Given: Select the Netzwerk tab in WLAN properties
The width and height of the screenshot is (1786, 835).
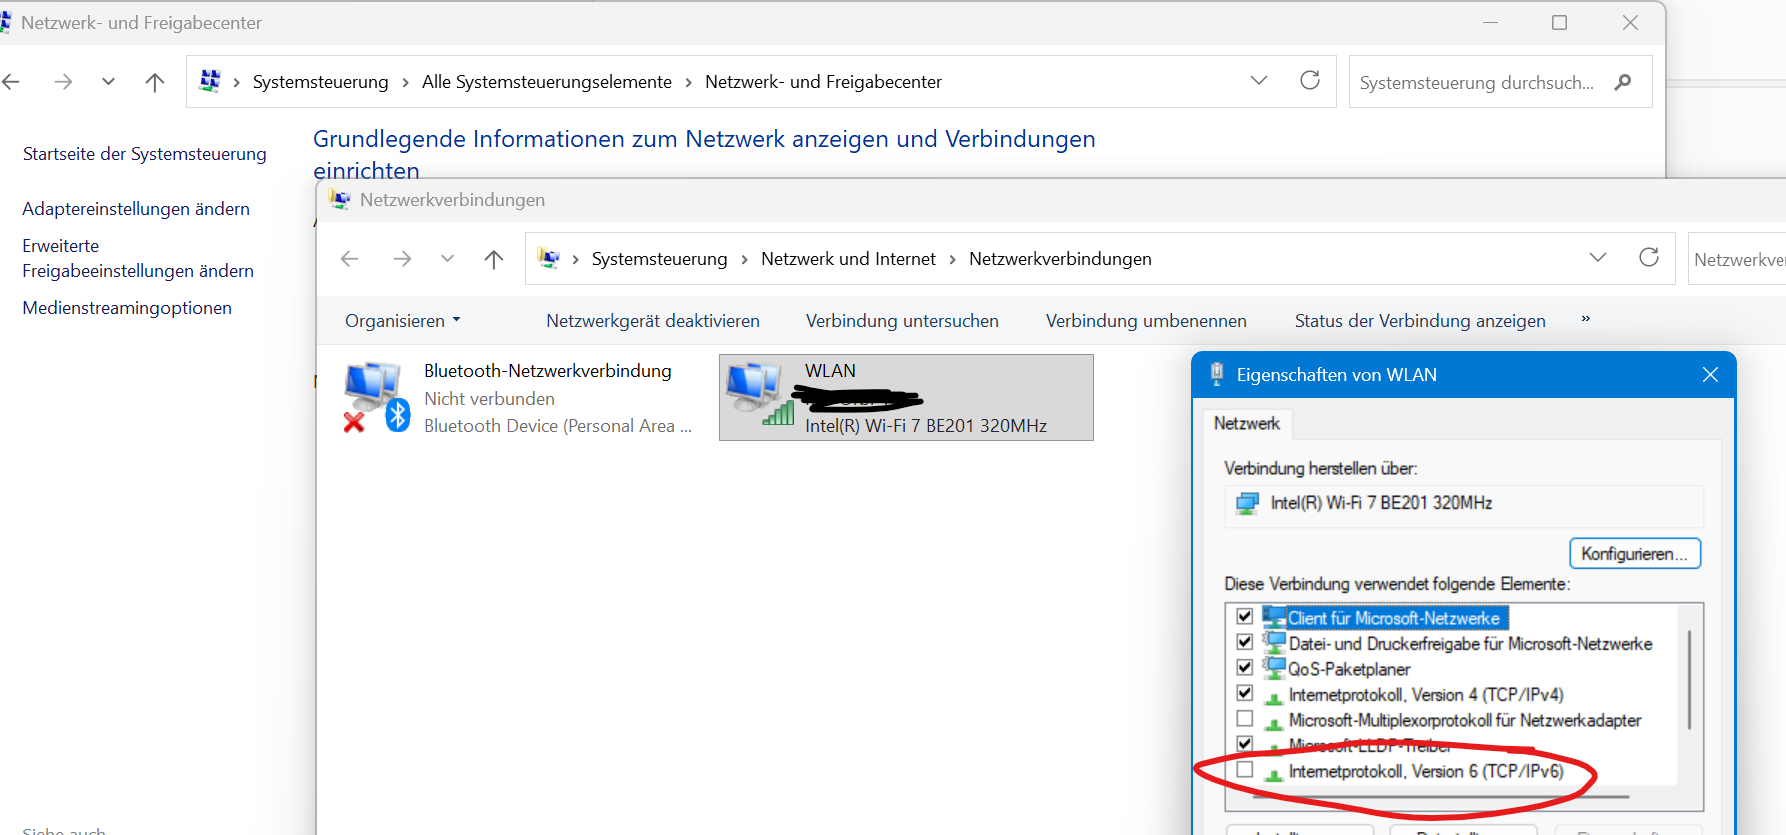Looking at the screenshot, I should (x=1246, y=424).
